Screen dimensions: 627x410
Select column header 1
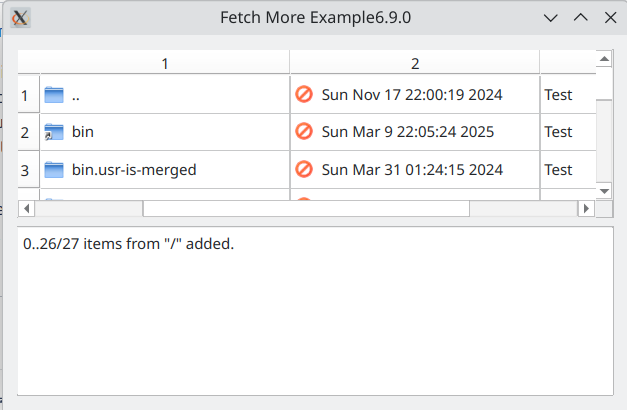coord(165,63)
